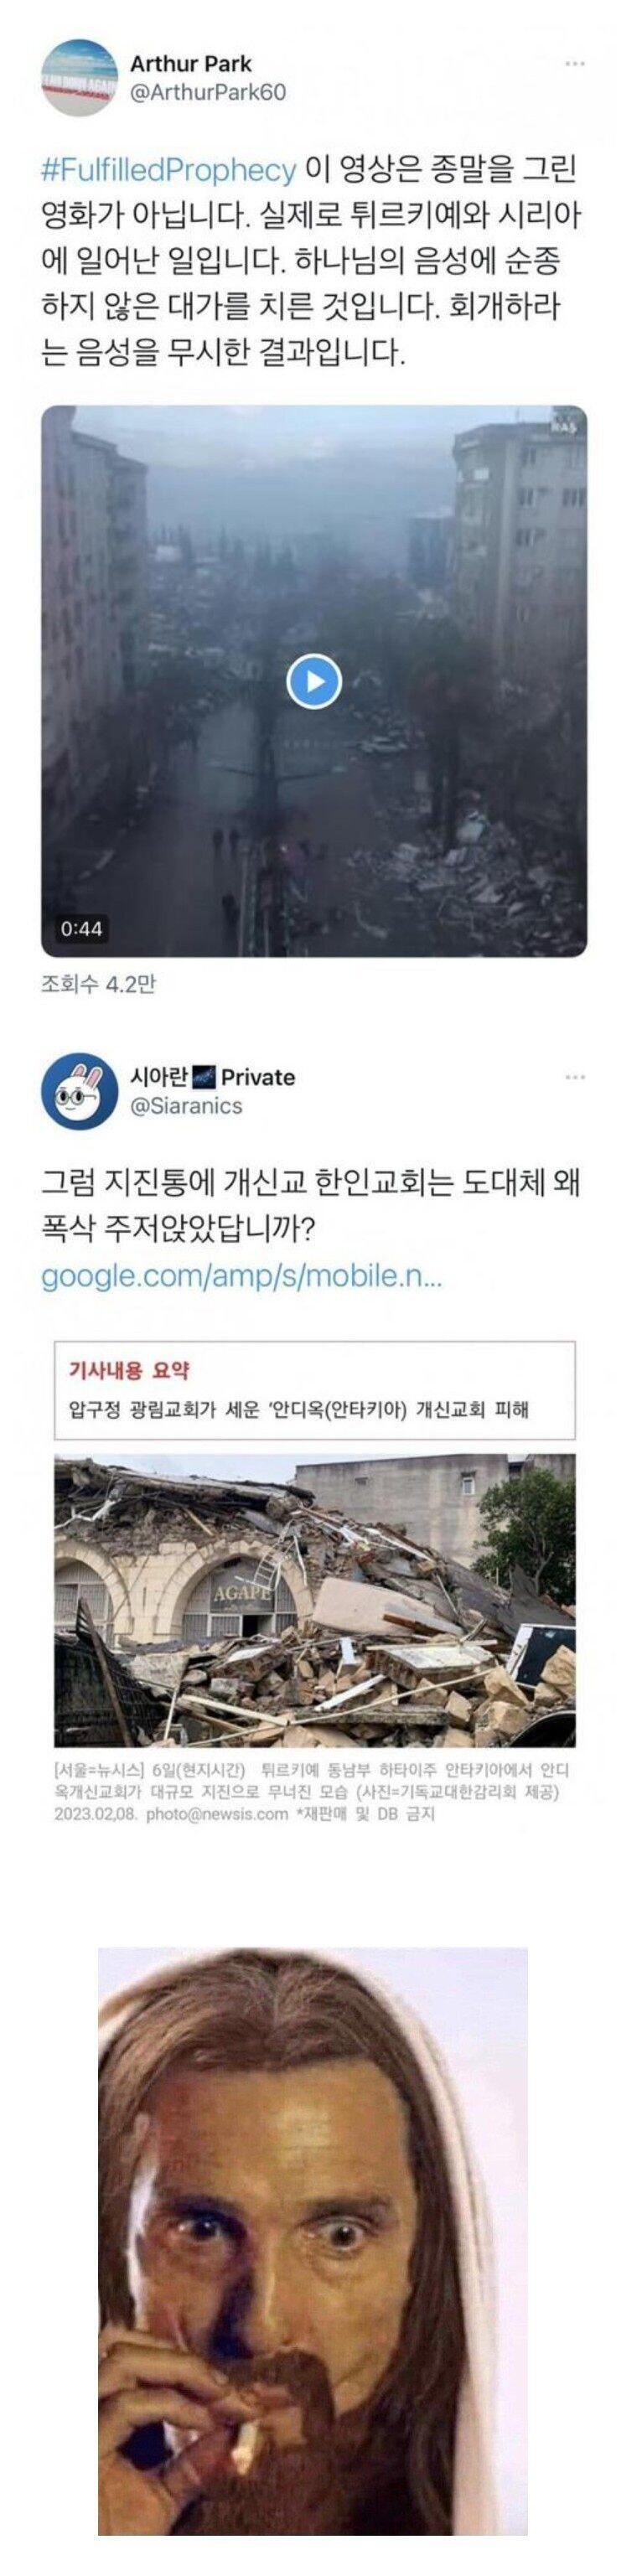
Task: Click the 0:44 video duration badge
Action: [x=81, y=929]
